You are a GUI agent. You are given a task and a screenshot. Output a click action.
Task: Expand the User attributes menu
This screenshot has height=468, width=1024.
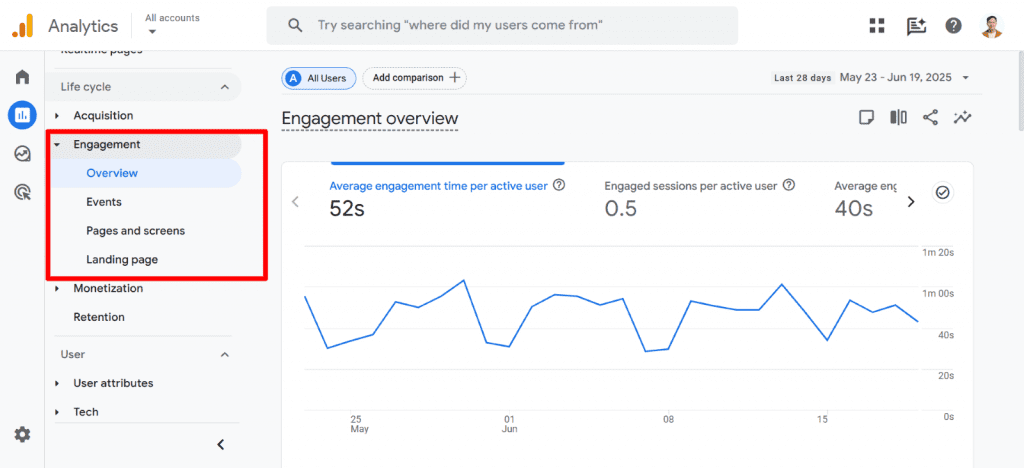[x=57, y=383]
